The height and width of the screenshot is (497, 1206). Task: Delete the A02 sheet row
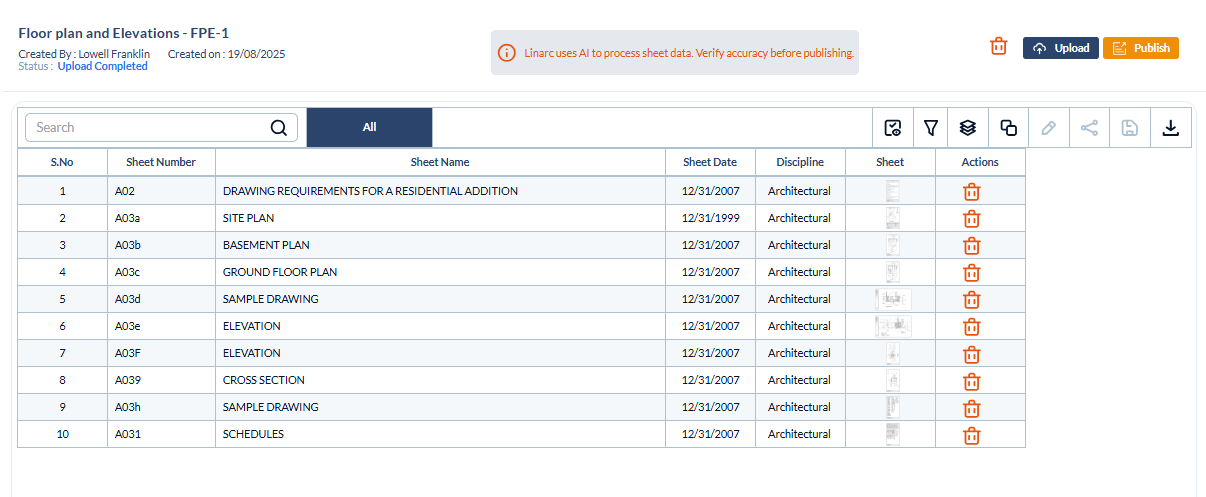pos(971,192)
